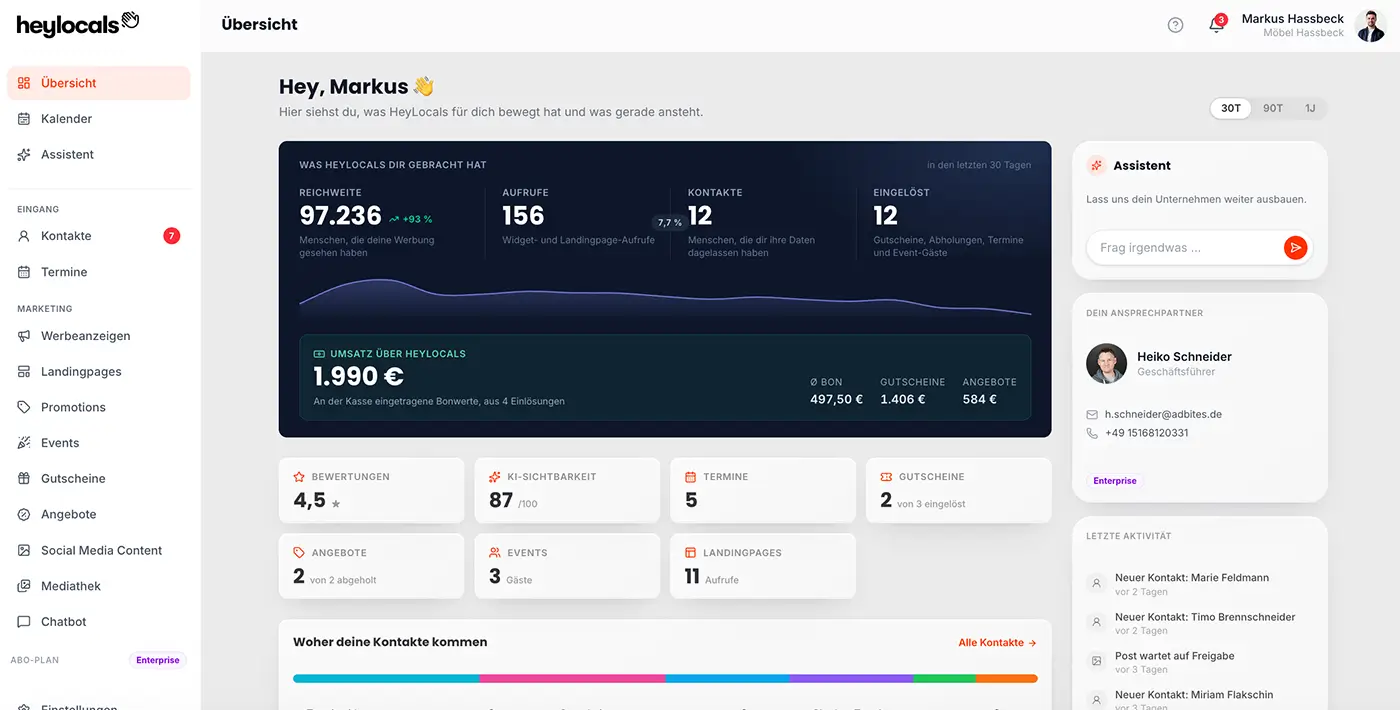Open Mediathek from the sidebar

click(98, 586)
